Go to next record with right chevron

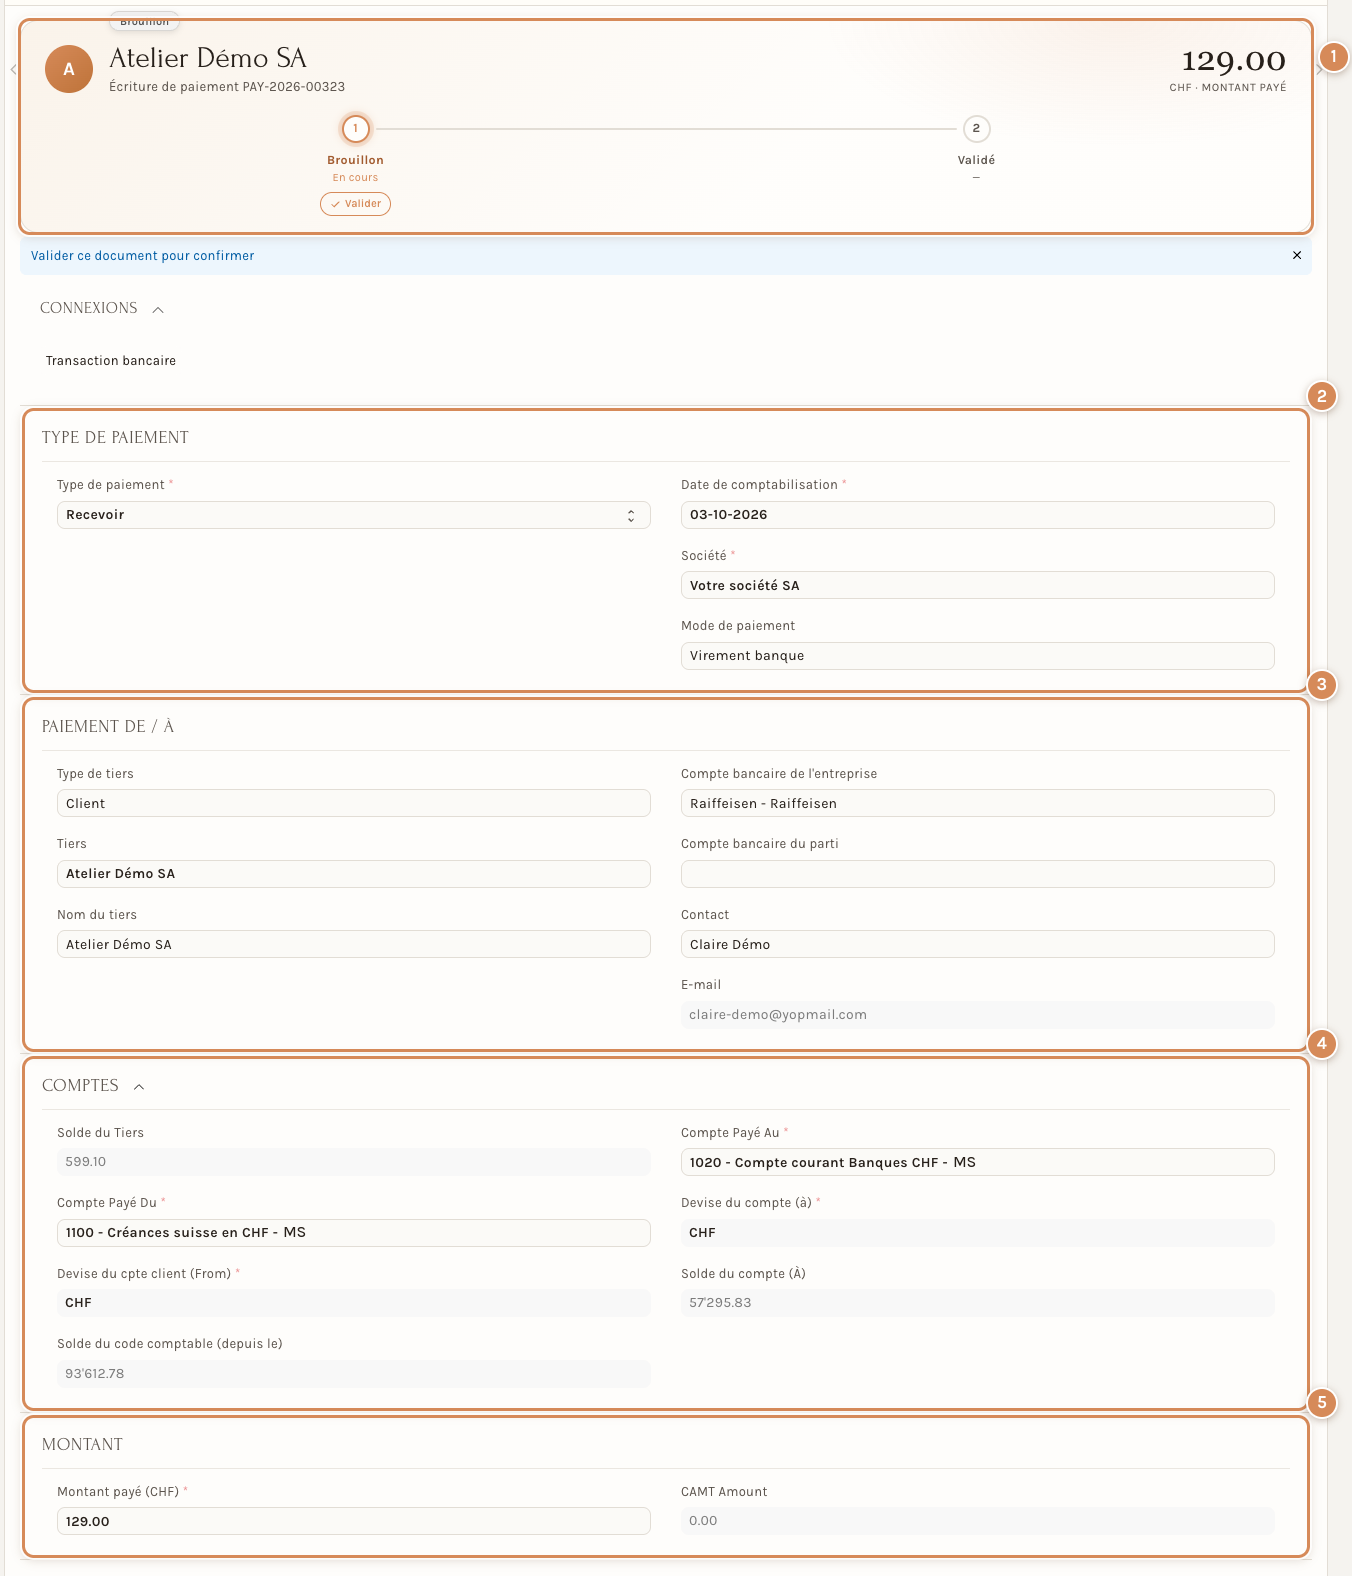(1319, 69)
